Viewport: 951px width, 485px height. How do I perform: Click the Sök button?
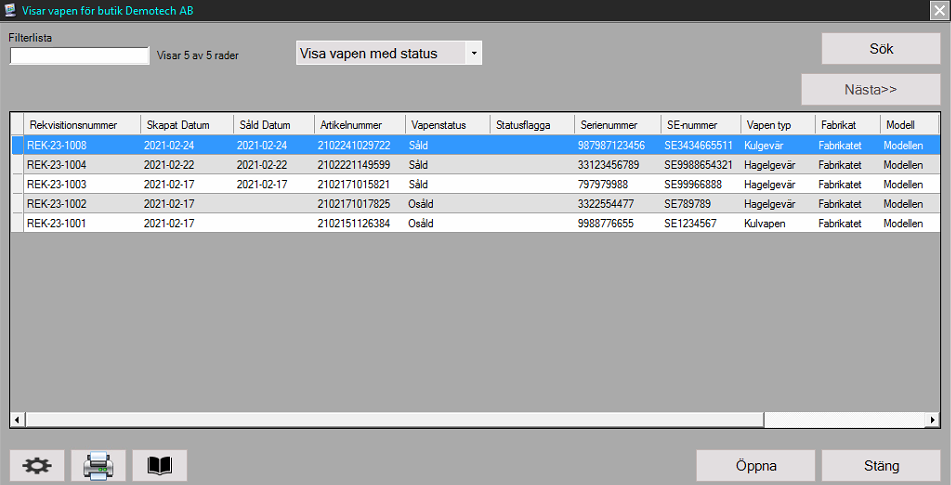881,48
